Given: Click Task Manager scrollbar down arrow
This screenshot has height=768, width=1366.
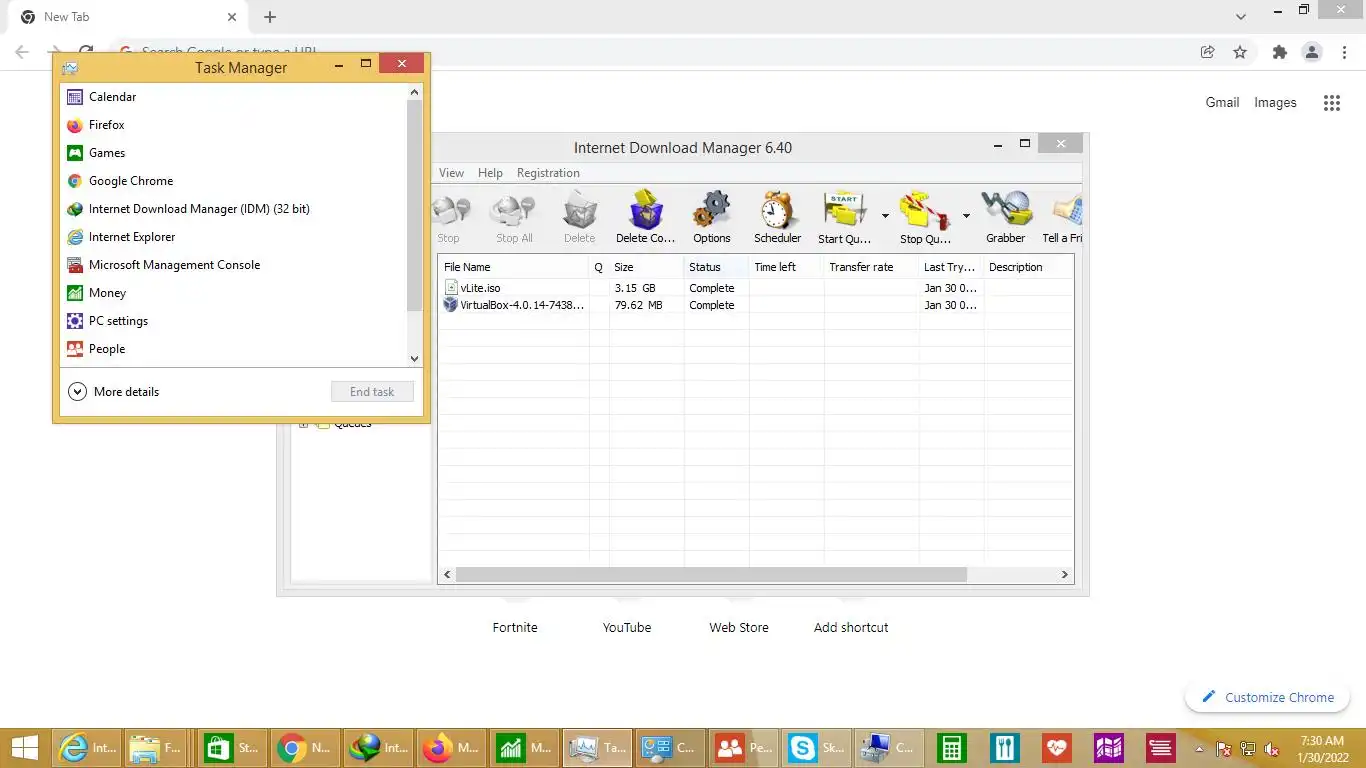Looking at the screenshot, I should click(415, 358).
